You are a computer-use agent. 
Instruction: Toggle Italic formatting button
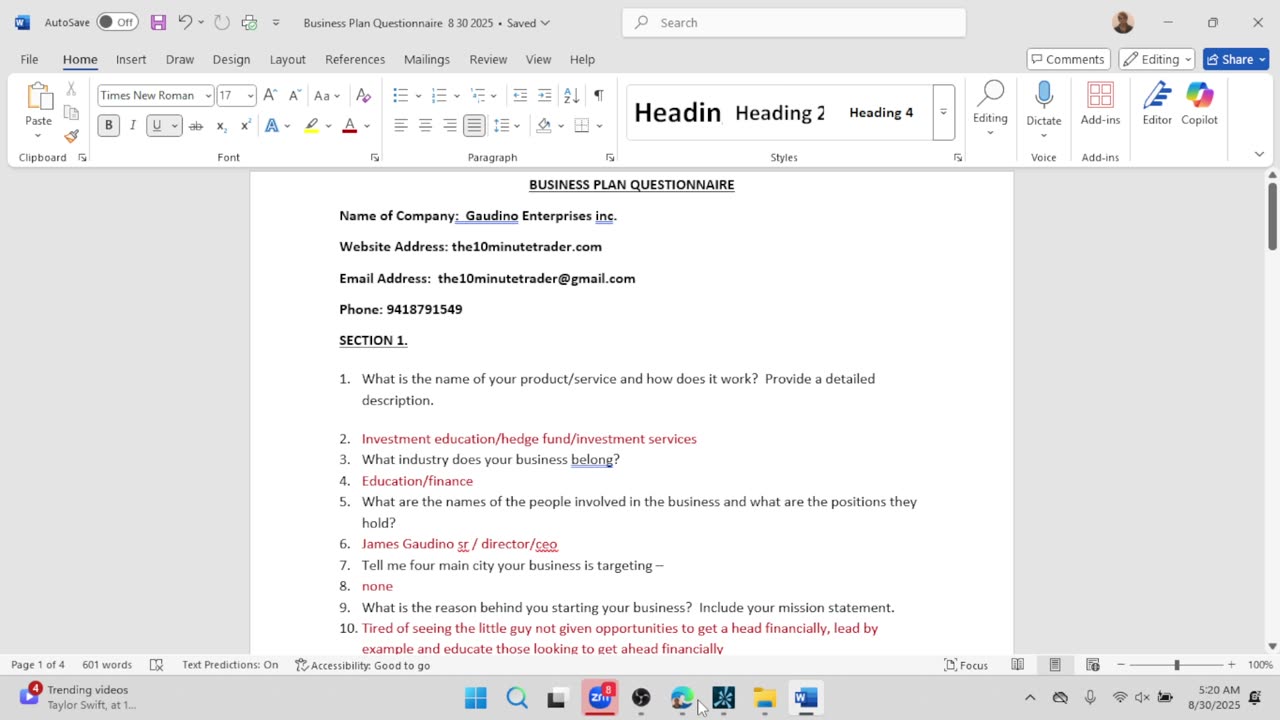pos(132,126)
